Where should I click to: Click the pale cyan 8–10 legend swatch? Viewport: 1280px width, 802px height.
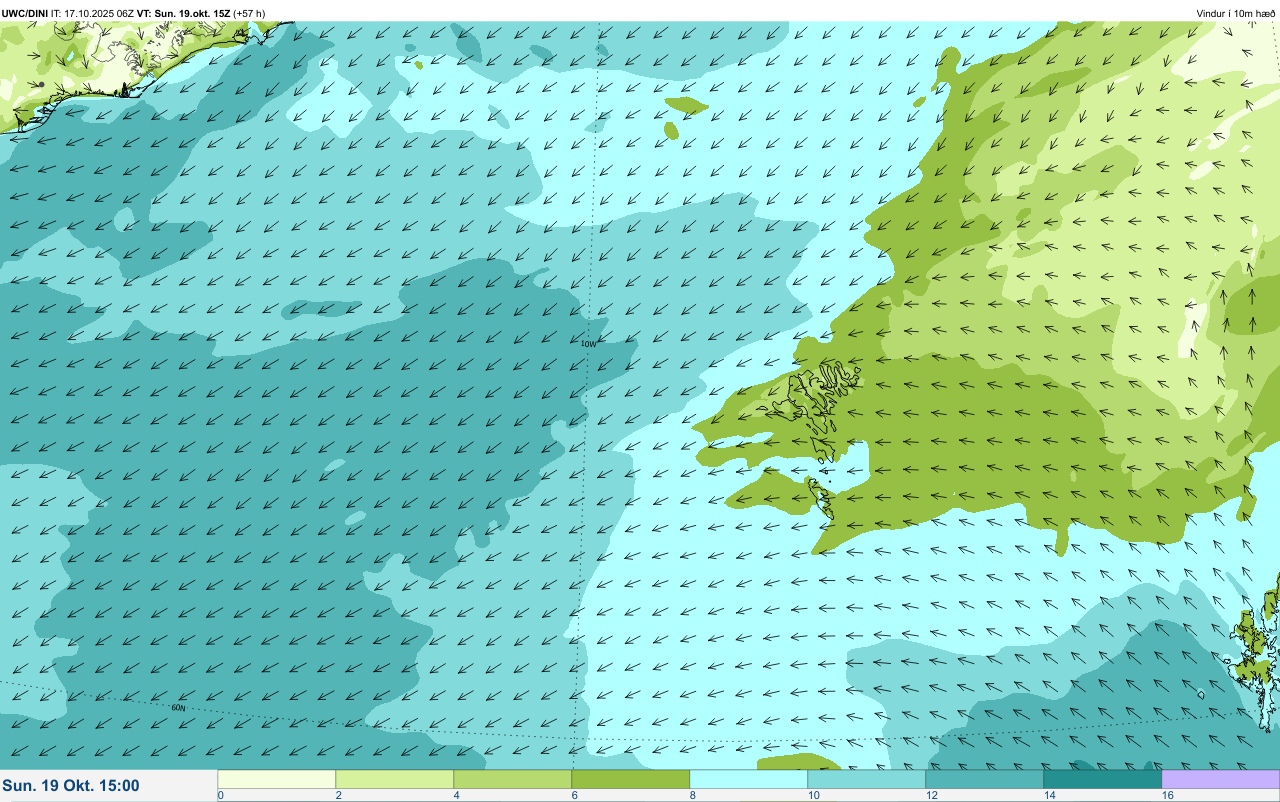click(748, 779)
